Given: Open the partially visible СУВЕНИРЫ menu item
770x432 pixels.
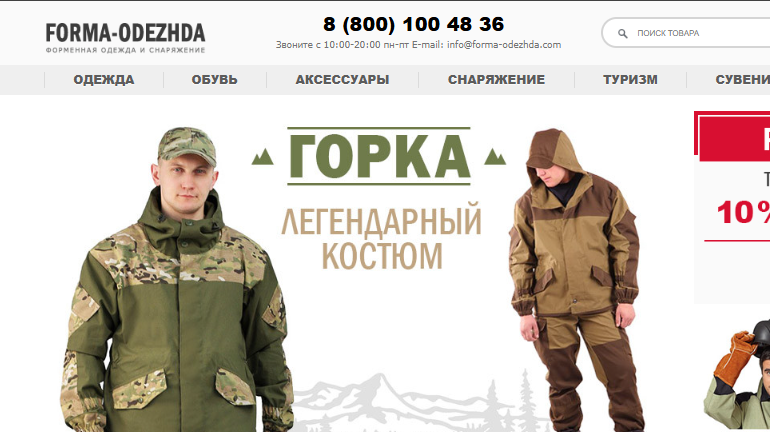Looking at the screenshot, I should [x=742, y=80].
